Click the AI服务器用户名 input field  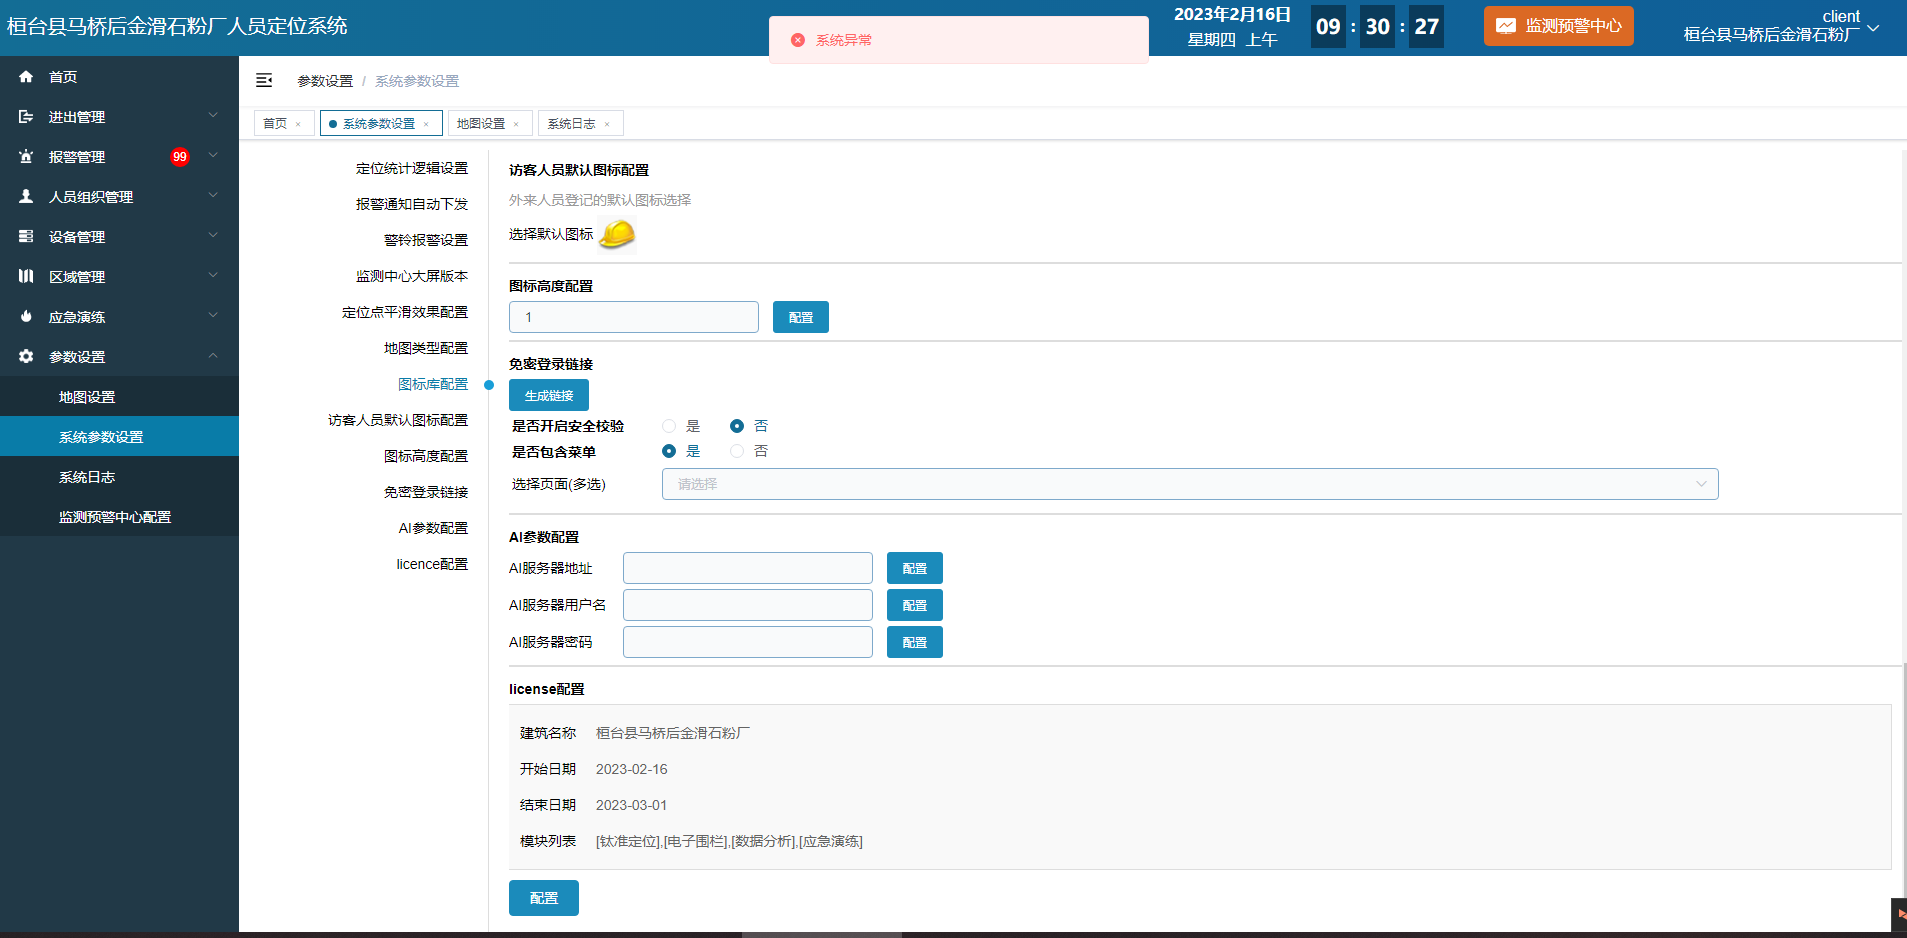tap(748, 605)
